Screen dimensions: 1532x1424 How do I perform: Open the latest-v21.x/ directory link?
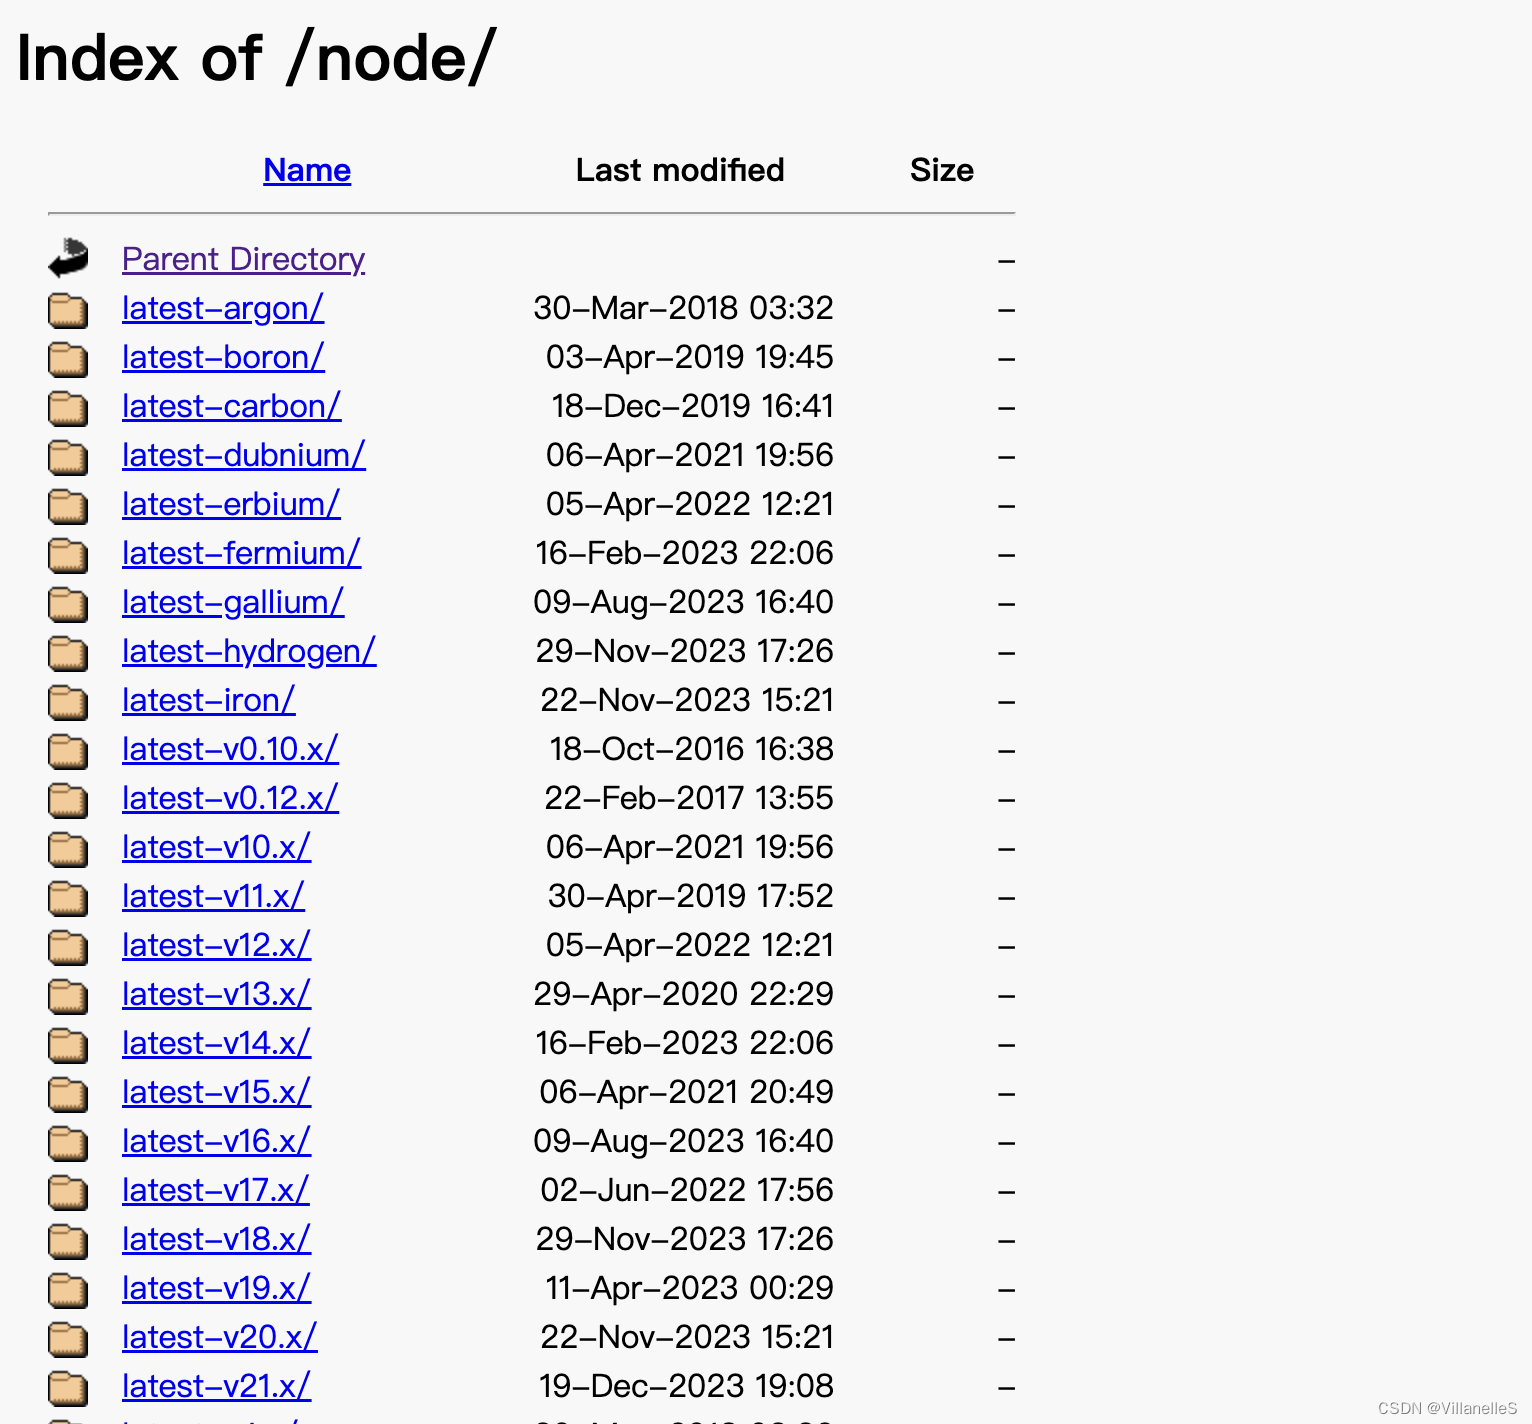[x=216, y=1386]
